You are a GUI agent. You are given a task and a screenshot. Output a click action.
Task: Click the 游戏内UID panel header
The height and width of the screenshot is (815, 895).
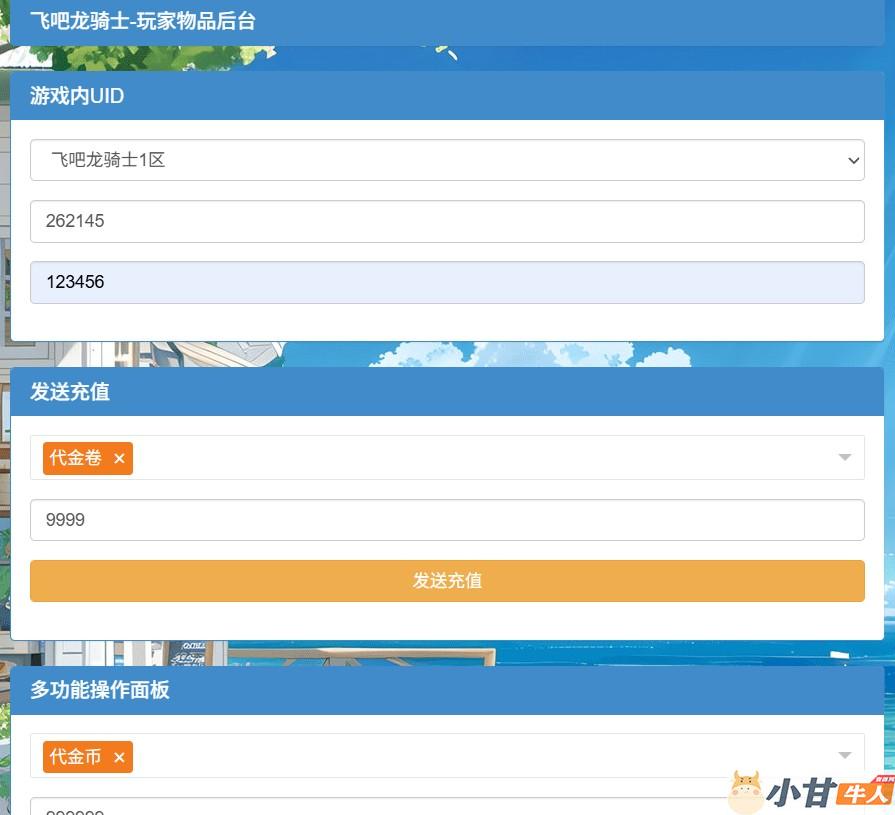click(447, 96)
